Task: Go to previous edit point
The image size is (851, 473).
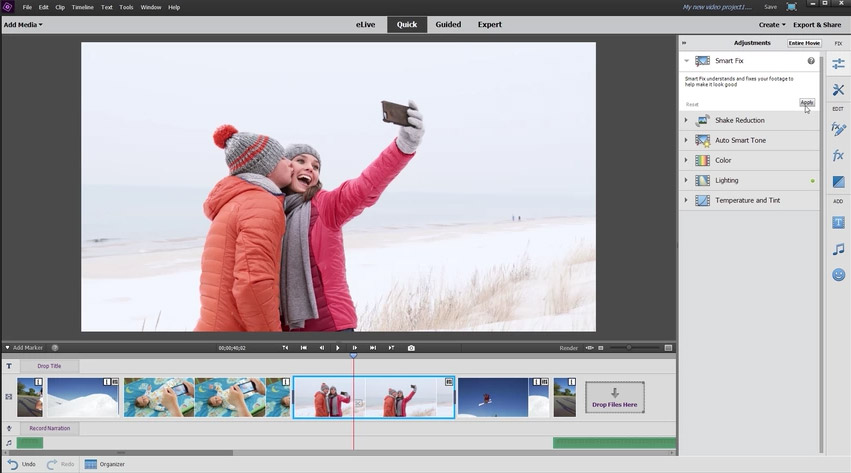Action: 303,348
